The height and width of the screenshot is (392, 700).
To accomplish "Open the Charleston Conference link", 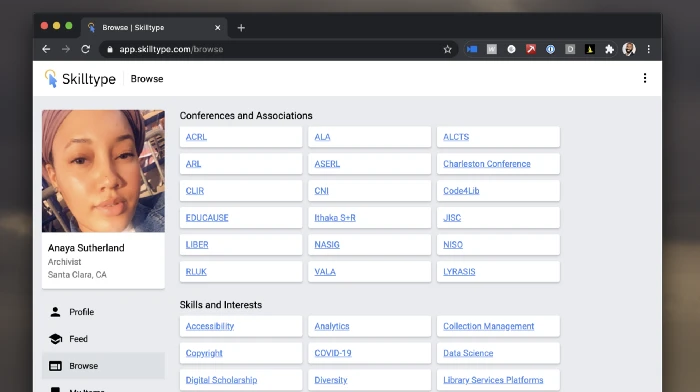I will 487,164.
